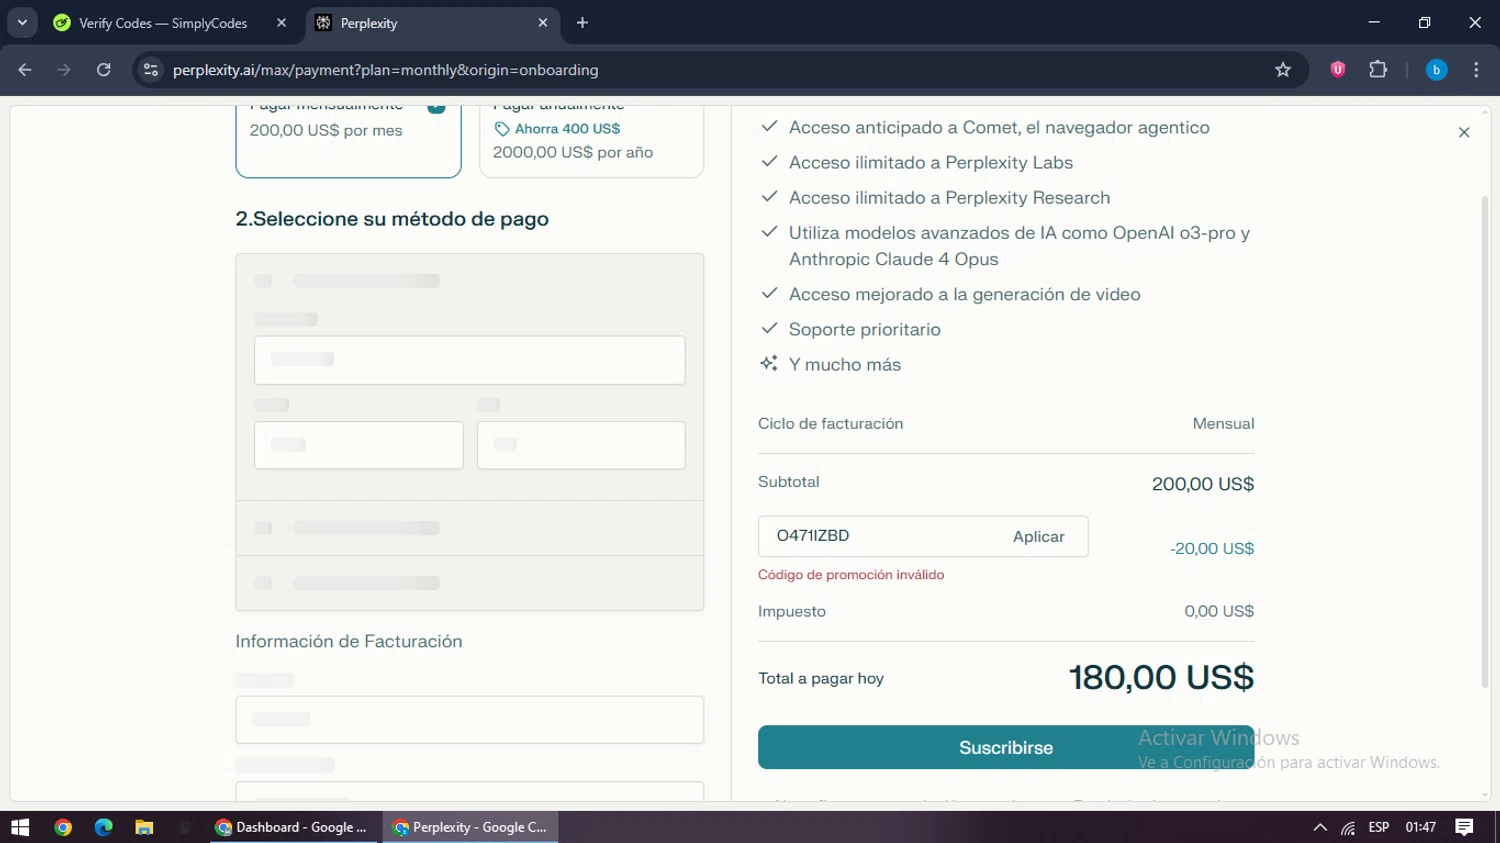The image size is (1500, 843).
Task: Close the payment dialog with the X
Action: point(1464,132)
